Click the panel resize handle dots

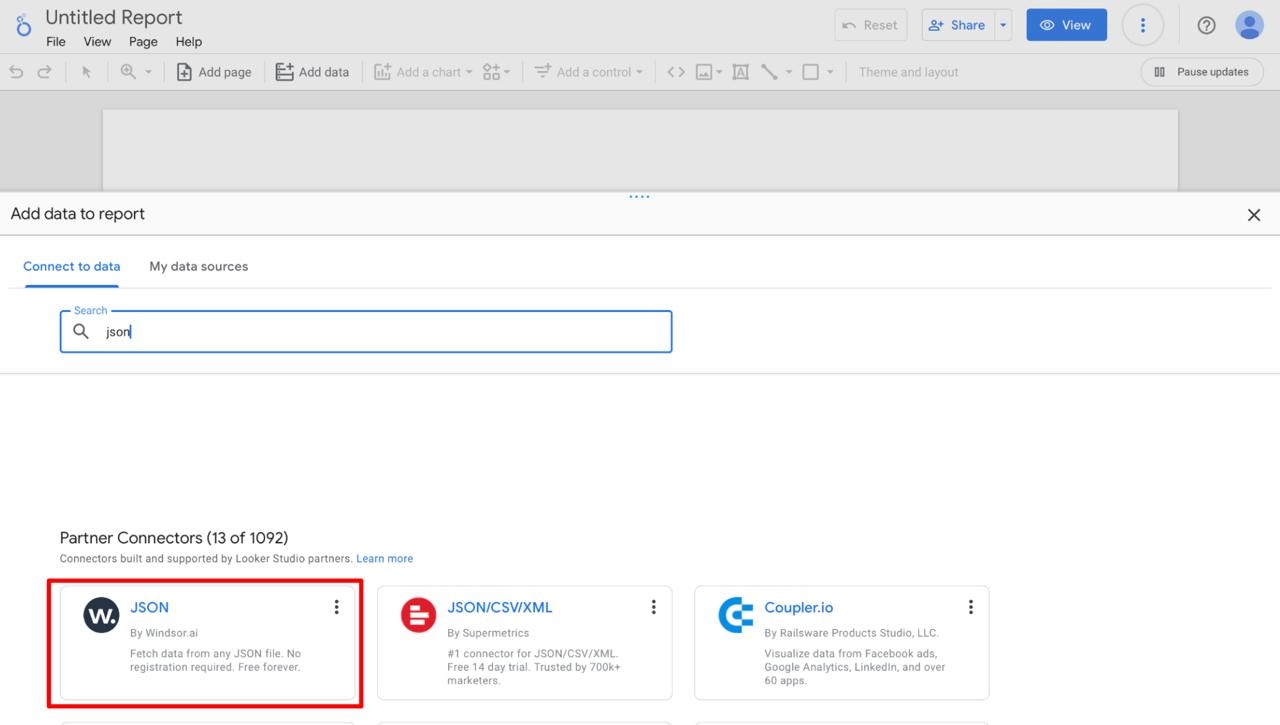tap(639, 197)
